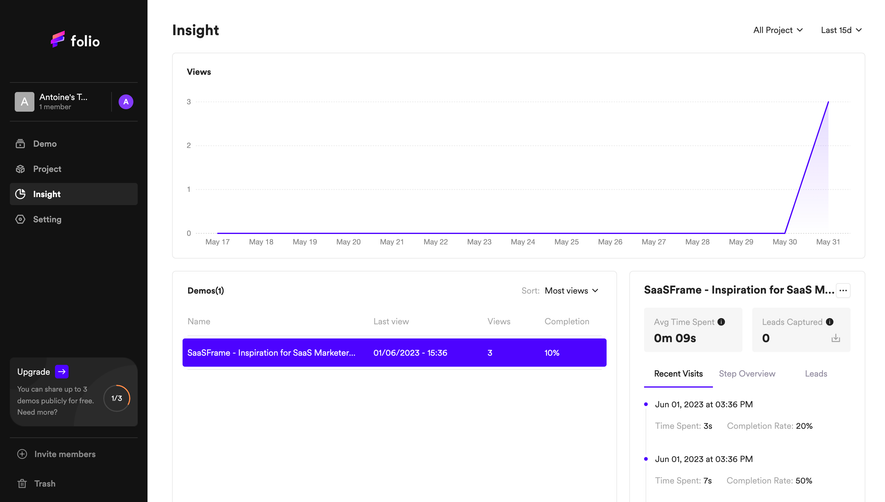Click the Demo sidebar icon
Viewport: 885px width, 502px height.
pos(20,143)
